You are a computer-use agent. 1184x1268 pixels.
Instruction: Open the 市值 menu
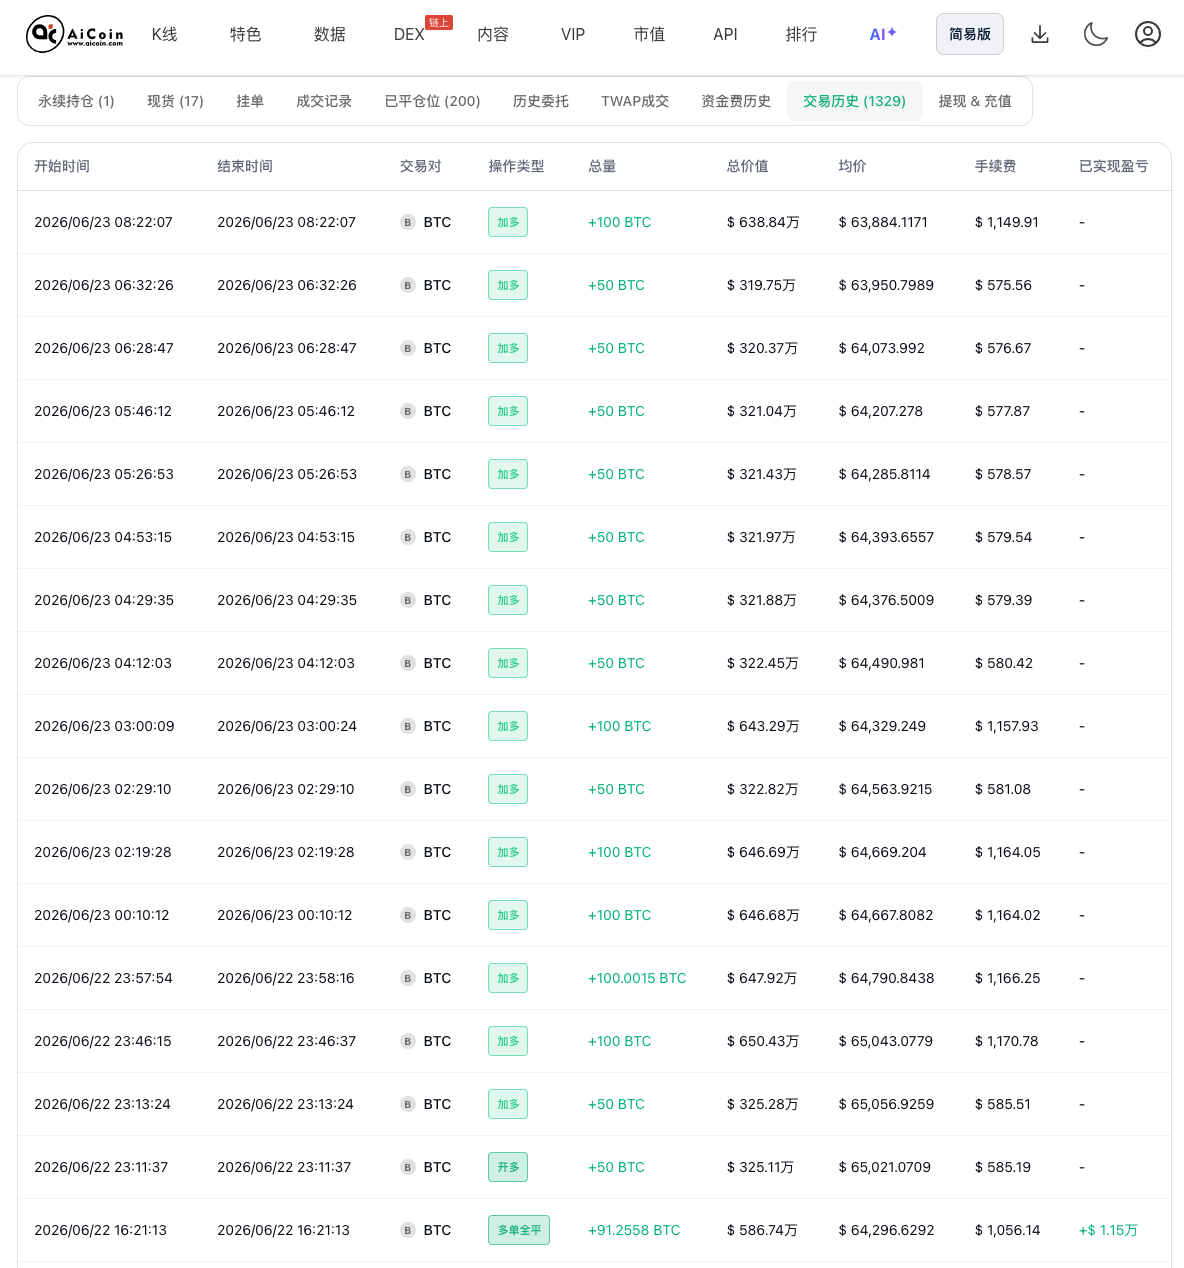coord(649,34)
